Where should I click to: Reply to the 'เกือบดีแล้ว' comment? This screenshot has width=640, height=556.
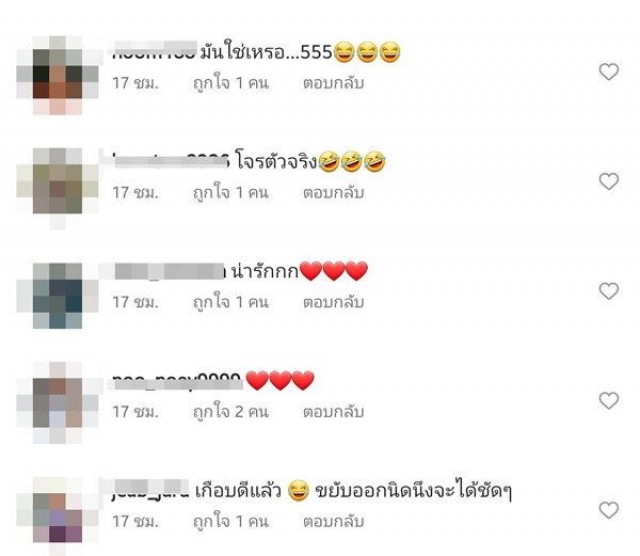coord(333,522)
